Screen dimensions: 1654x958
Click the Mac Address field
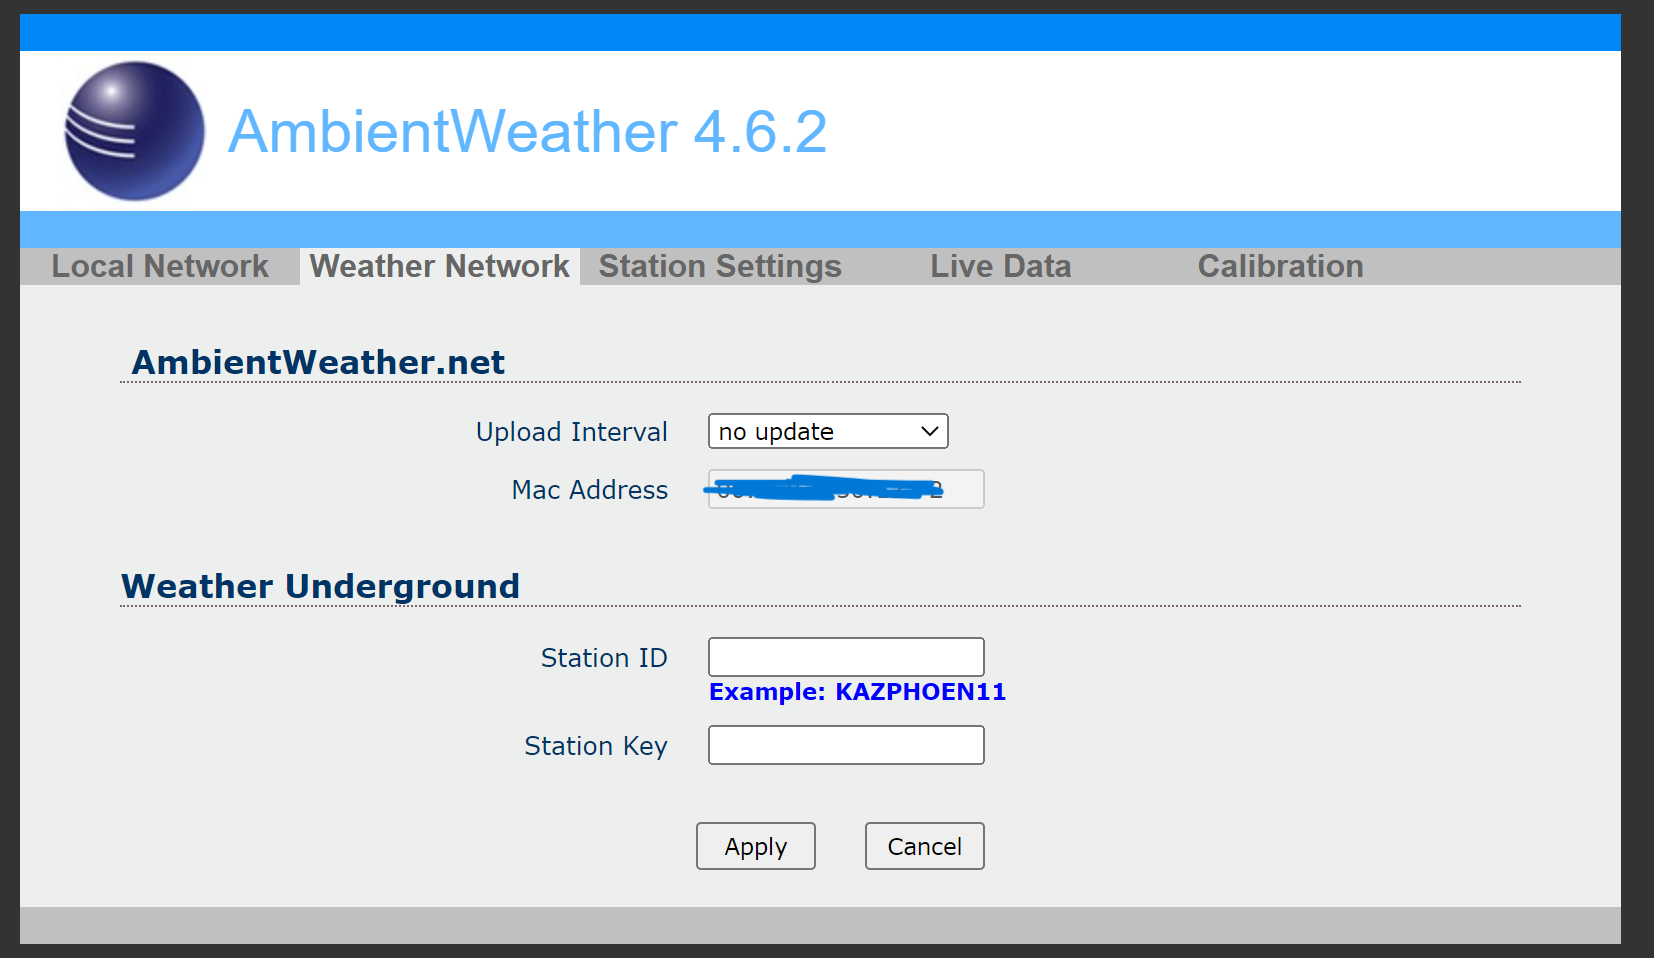[846, 489]
